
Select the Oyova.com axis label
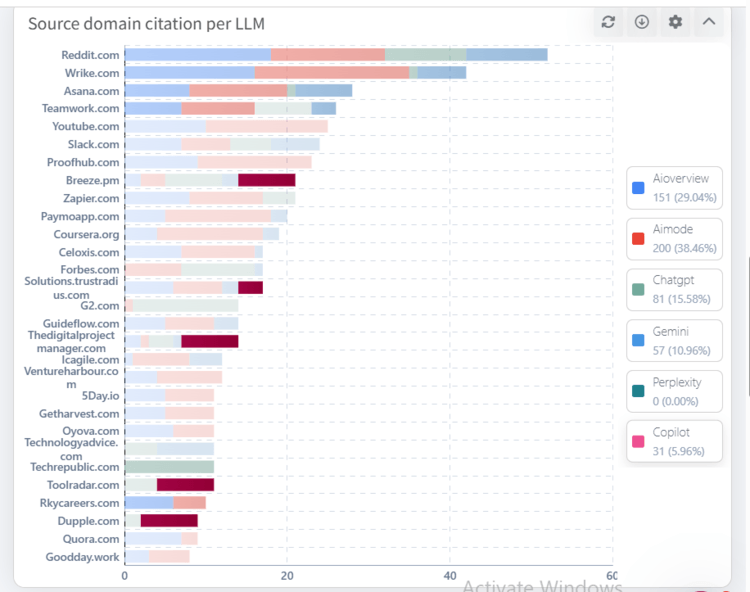91,431
